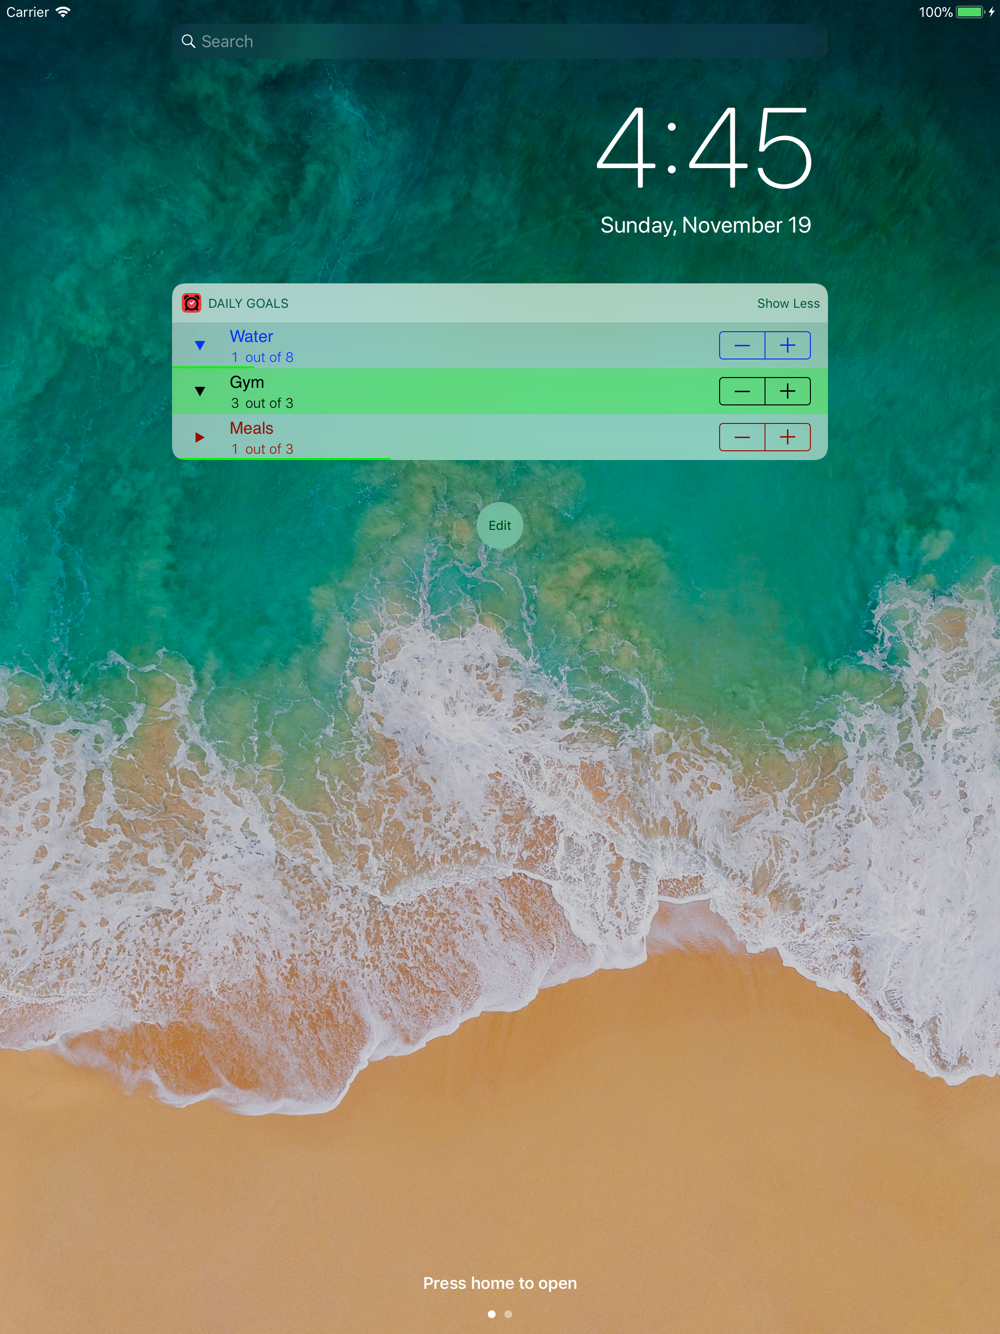This screenshot has width=1000, height=1334.
Task: Tap Show Less on Daily Goals widget
Action: point(788,303)
